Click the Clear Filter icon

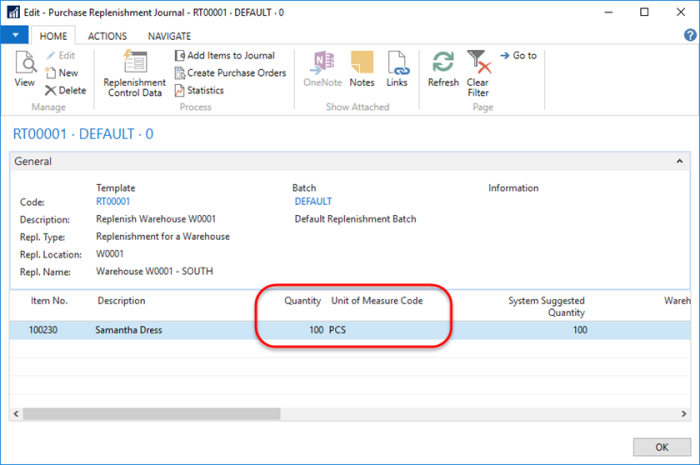tap(478, 70)
